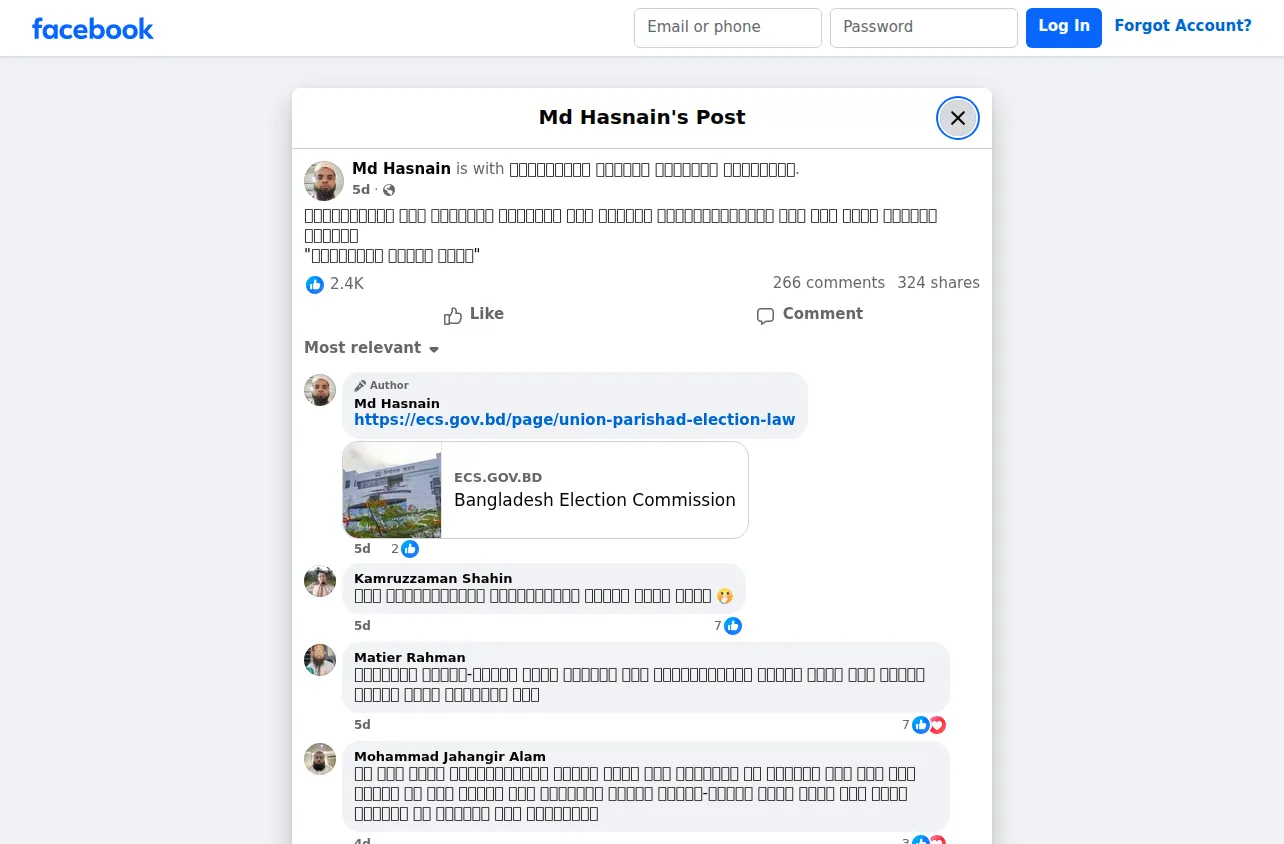Click the Election Commission building preview thumbnail
Image resolution: width=1284 pixels, height=844 pixels.
pyautogui.click(x=392, y=490)
